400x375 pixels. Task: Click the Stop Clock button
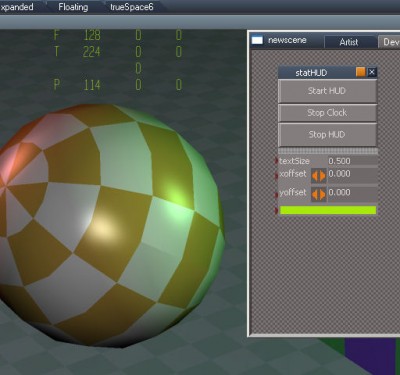pyautogui.click(x=327, y=113)
